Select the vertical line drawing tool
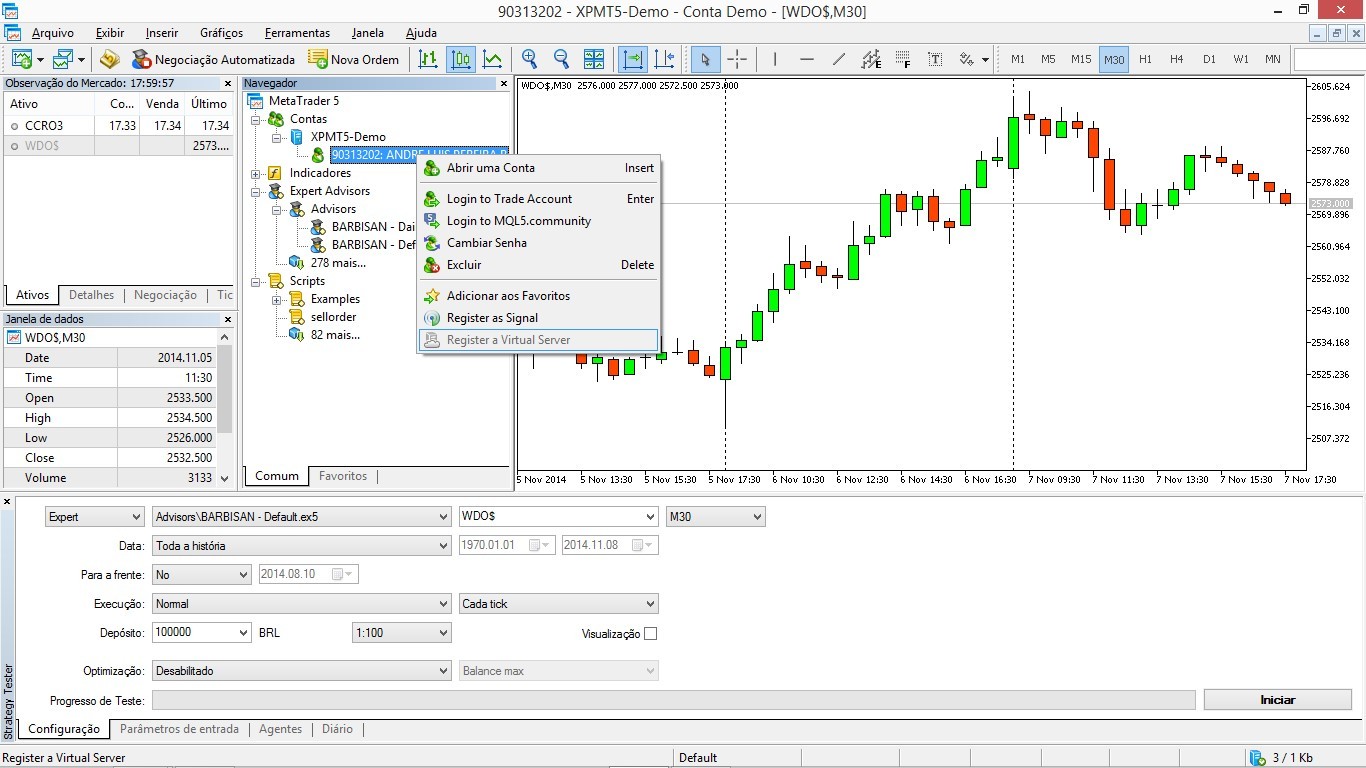 tap(775, 59)
